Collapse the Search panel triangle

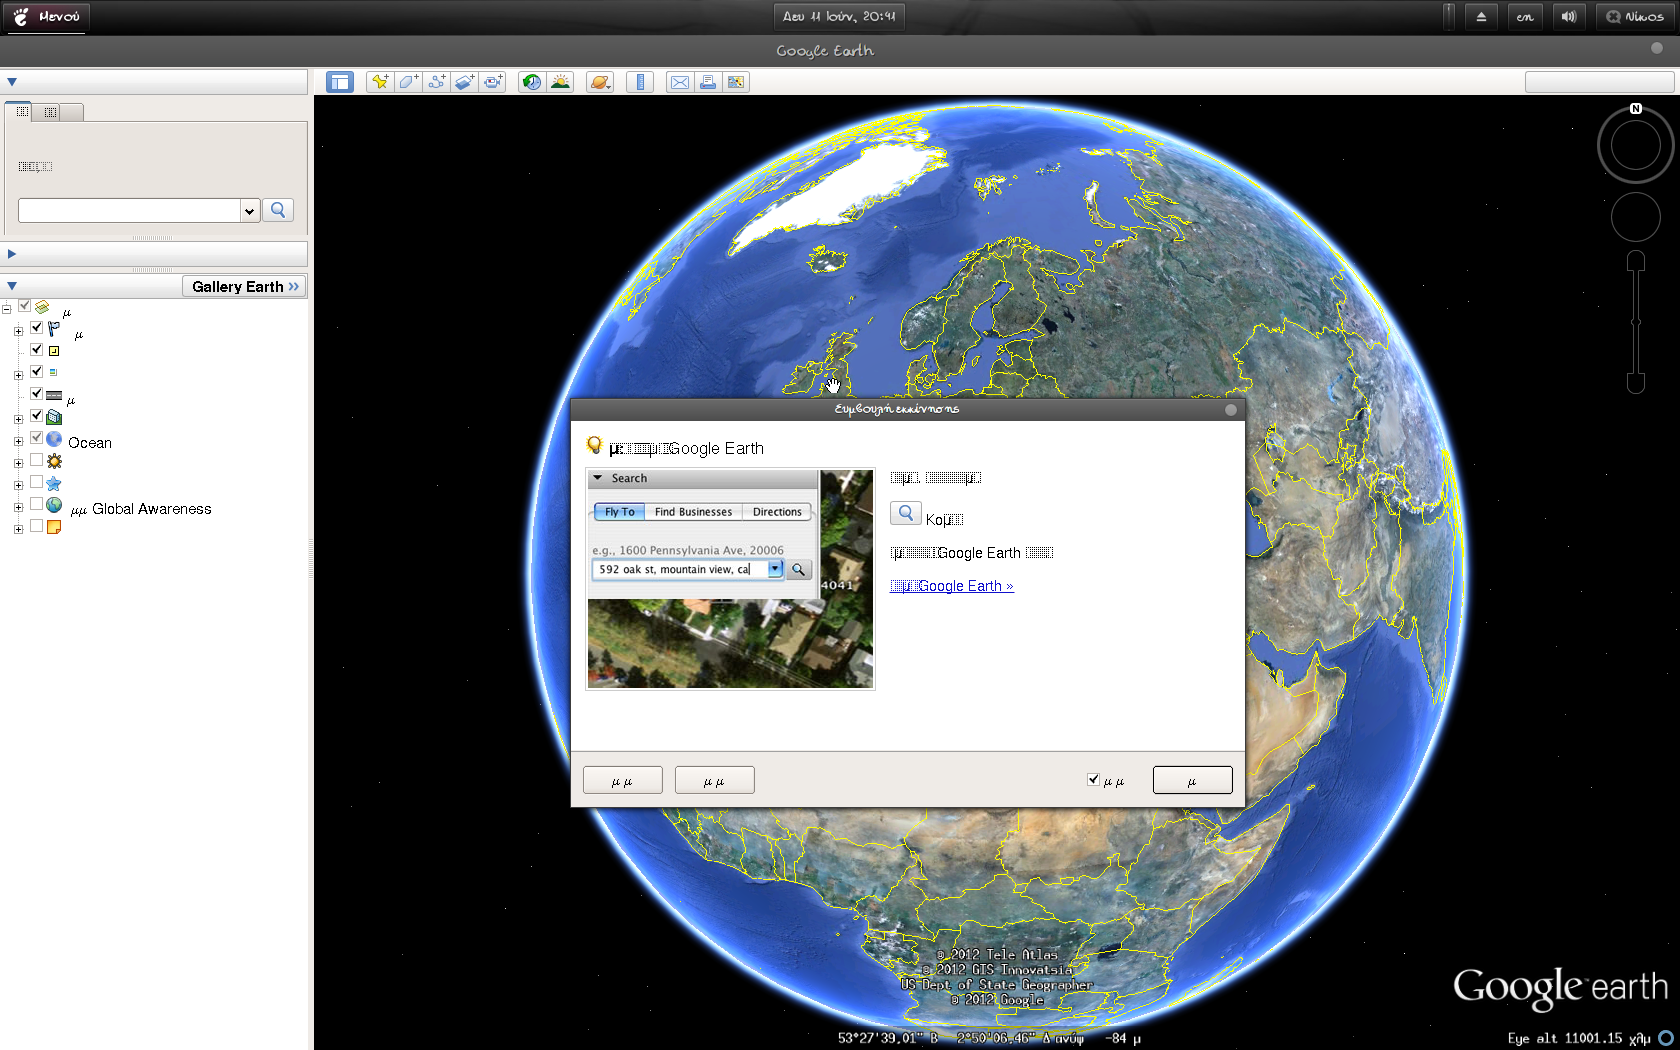[12, 82]
